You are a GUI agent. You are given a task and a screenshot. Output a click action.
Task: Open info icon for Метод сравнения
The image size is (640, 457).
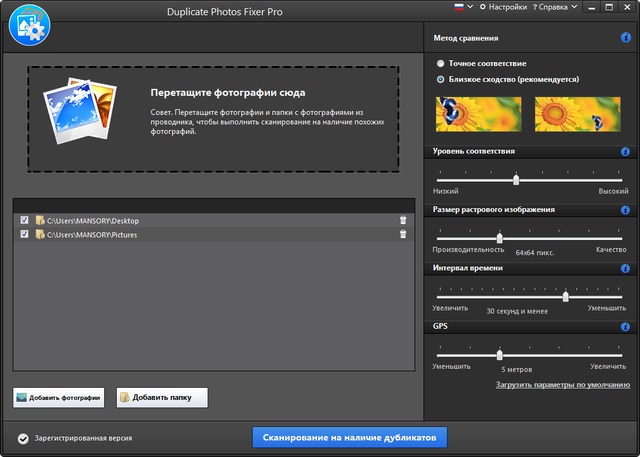(625, 38)
